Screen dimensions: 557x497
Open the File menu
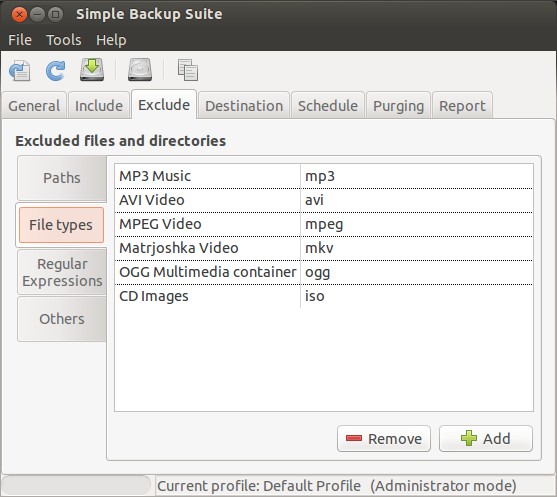[x=20, y=40]
